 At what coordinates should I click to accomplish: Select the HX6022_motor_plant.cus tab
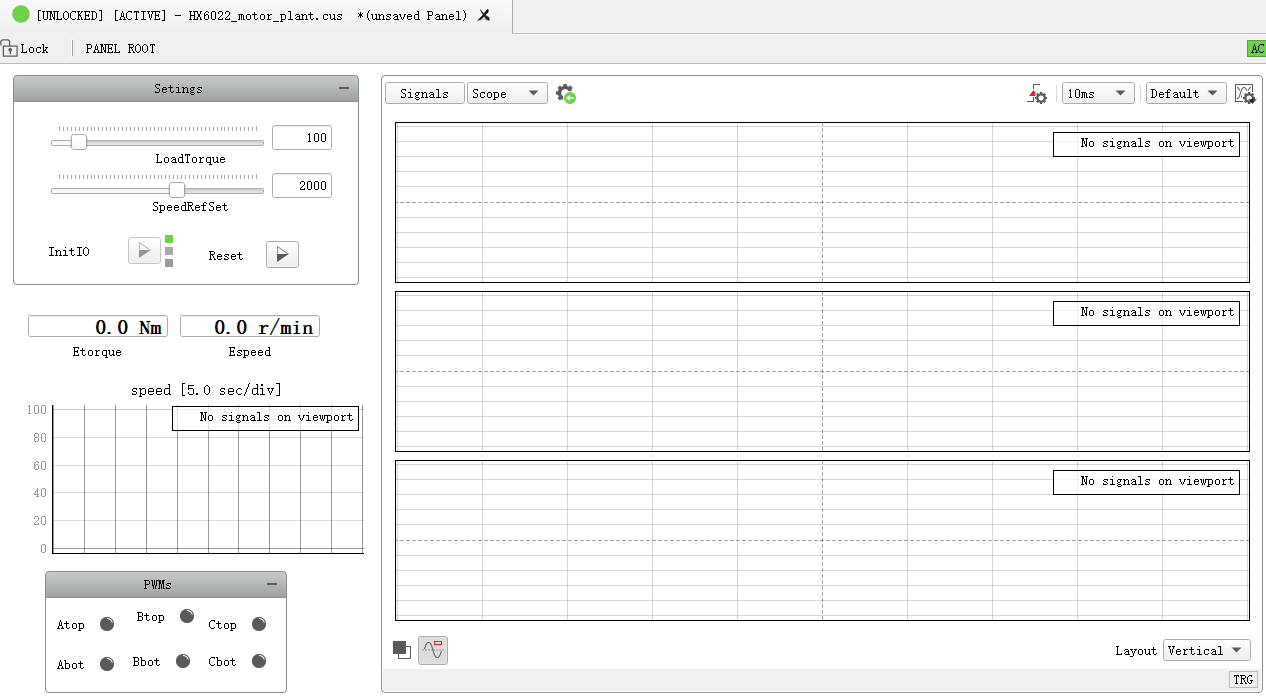tap(250, 16)
